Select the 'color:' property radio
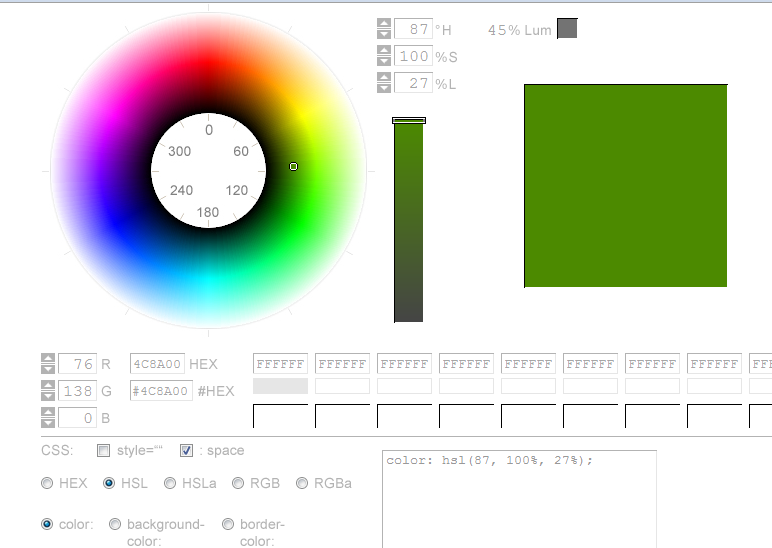This screenshot has height=548, width=772. point(47,524)
